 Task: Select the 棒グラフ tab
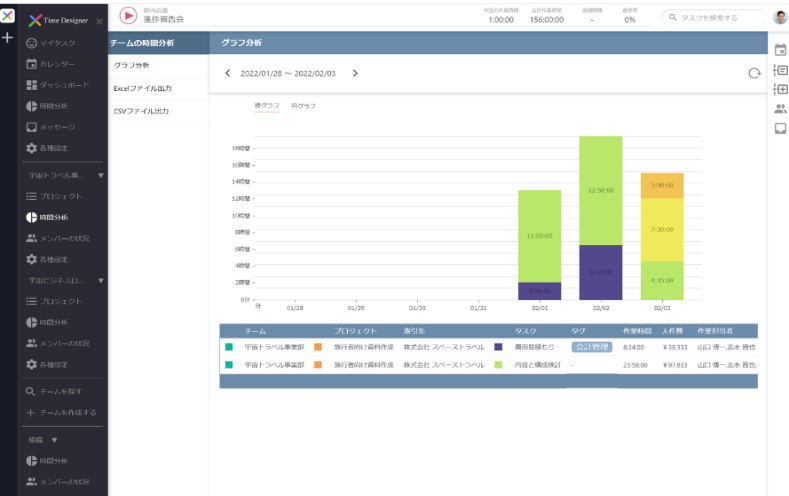point(267,106)
